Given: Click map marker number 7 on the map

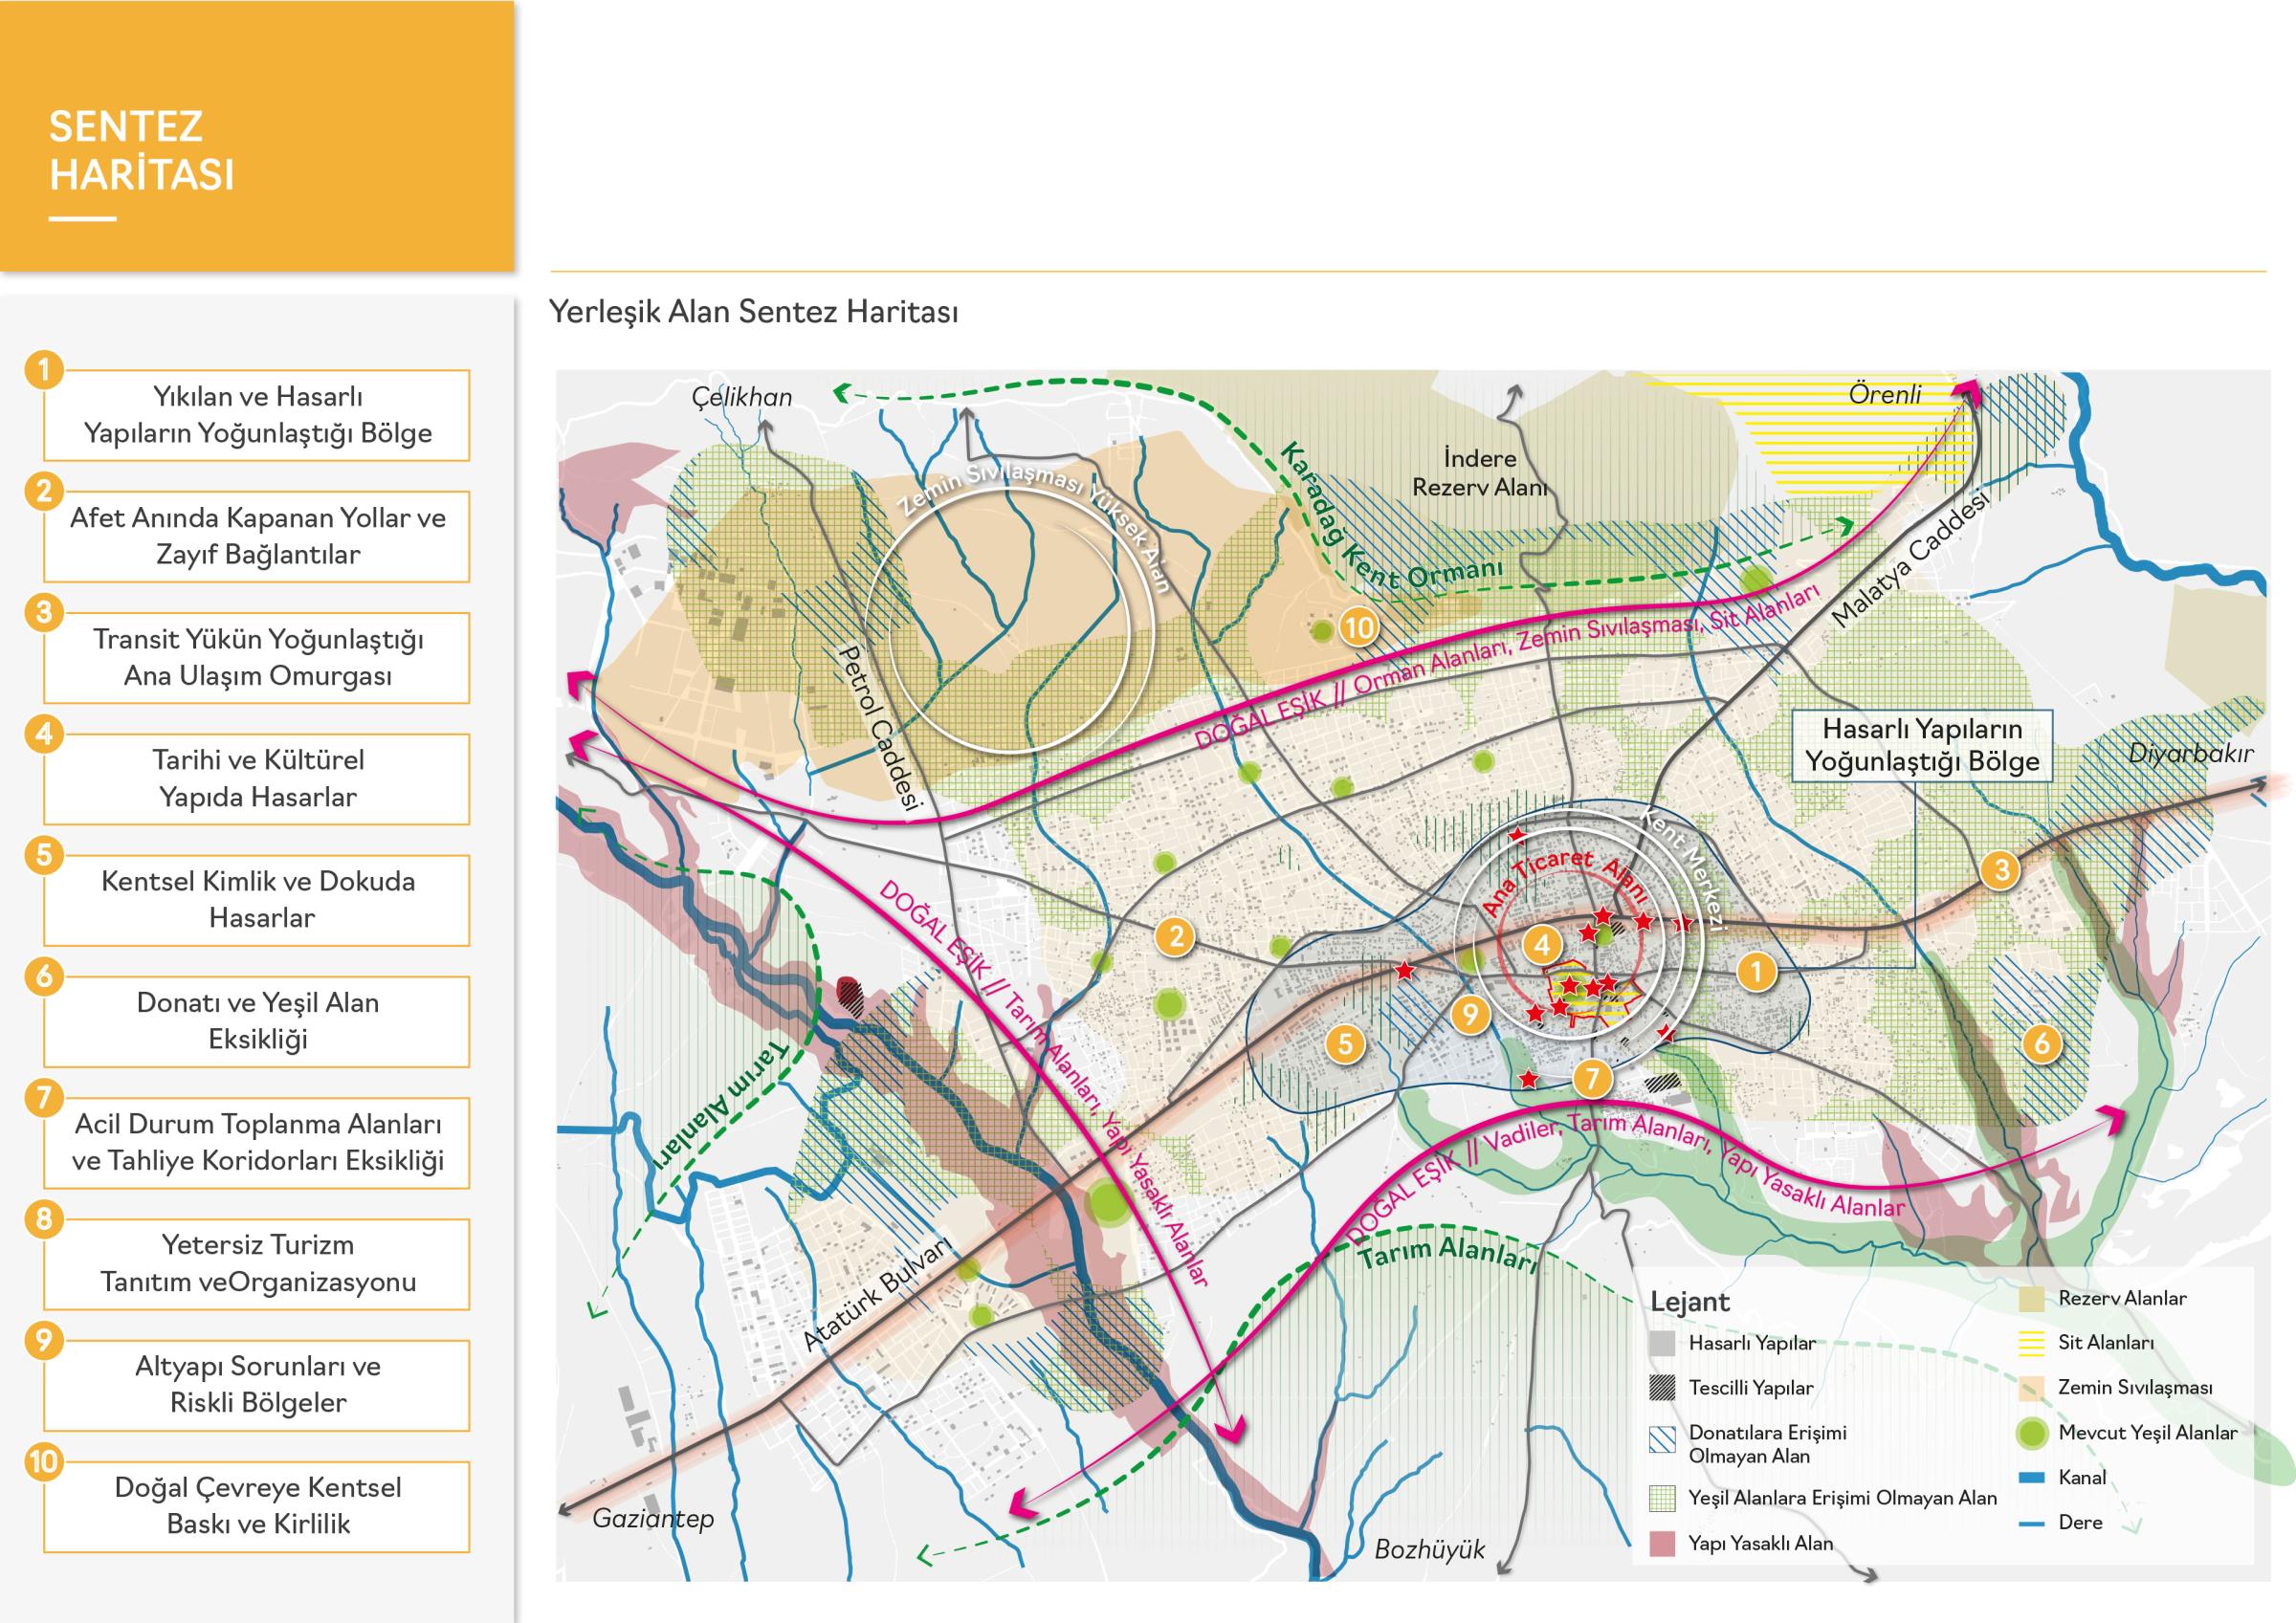Looking at the screenshot, I should click(x=1592, y=1079).
